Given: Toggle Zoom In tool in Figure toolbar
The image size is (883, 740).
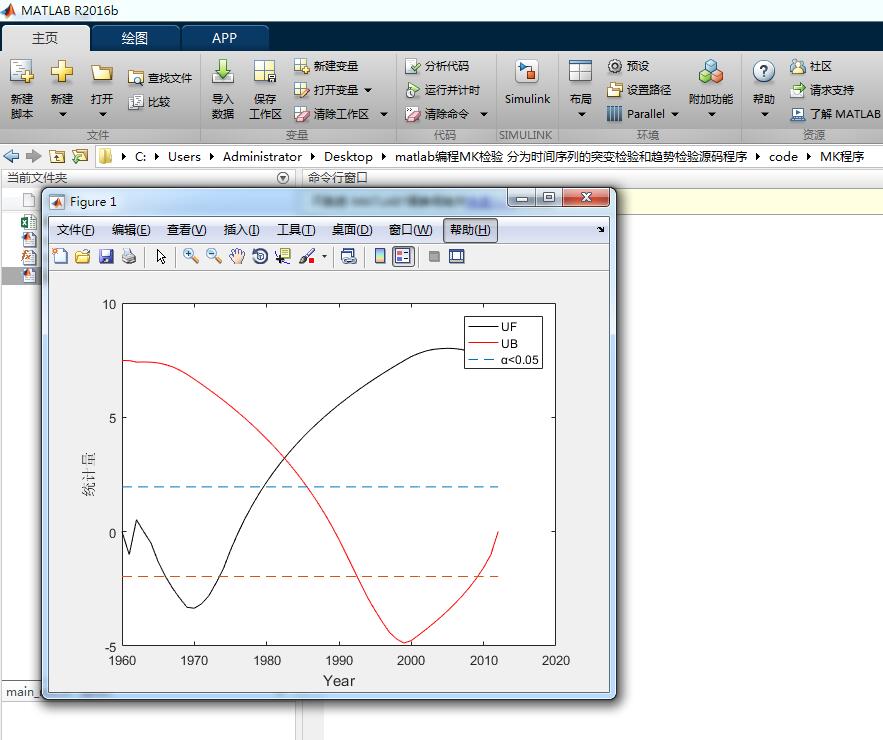Looking at the screenshot, I should [191, 256].
